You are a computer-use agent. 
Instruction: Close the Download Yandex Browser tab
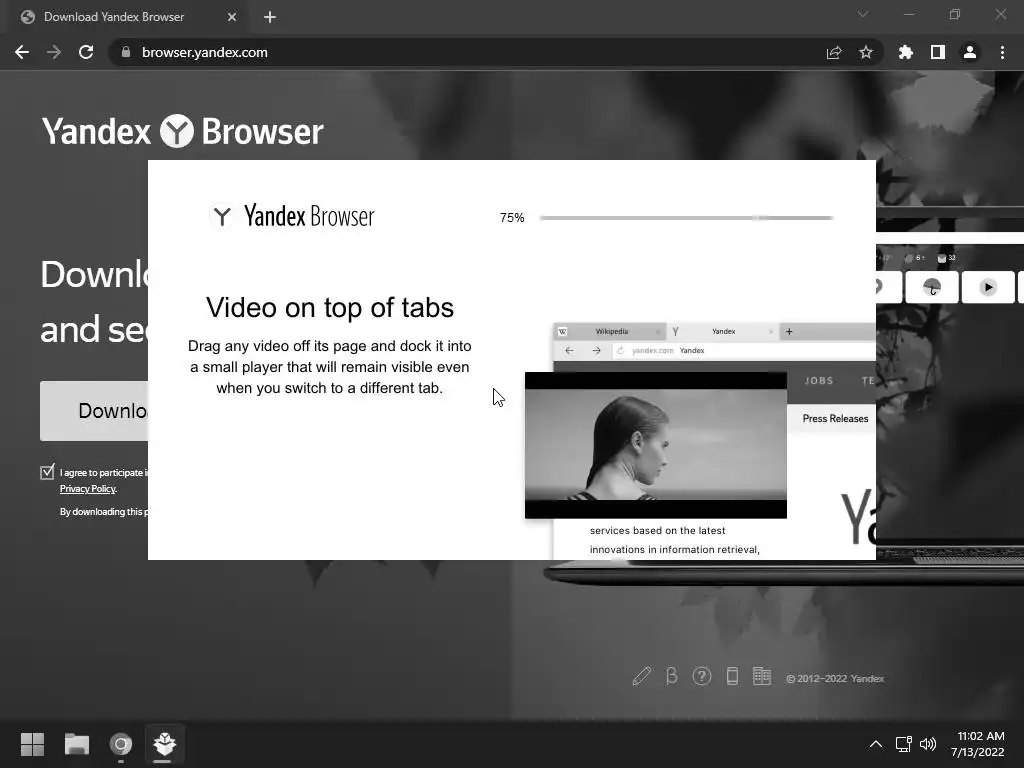(x=232, y=17)
